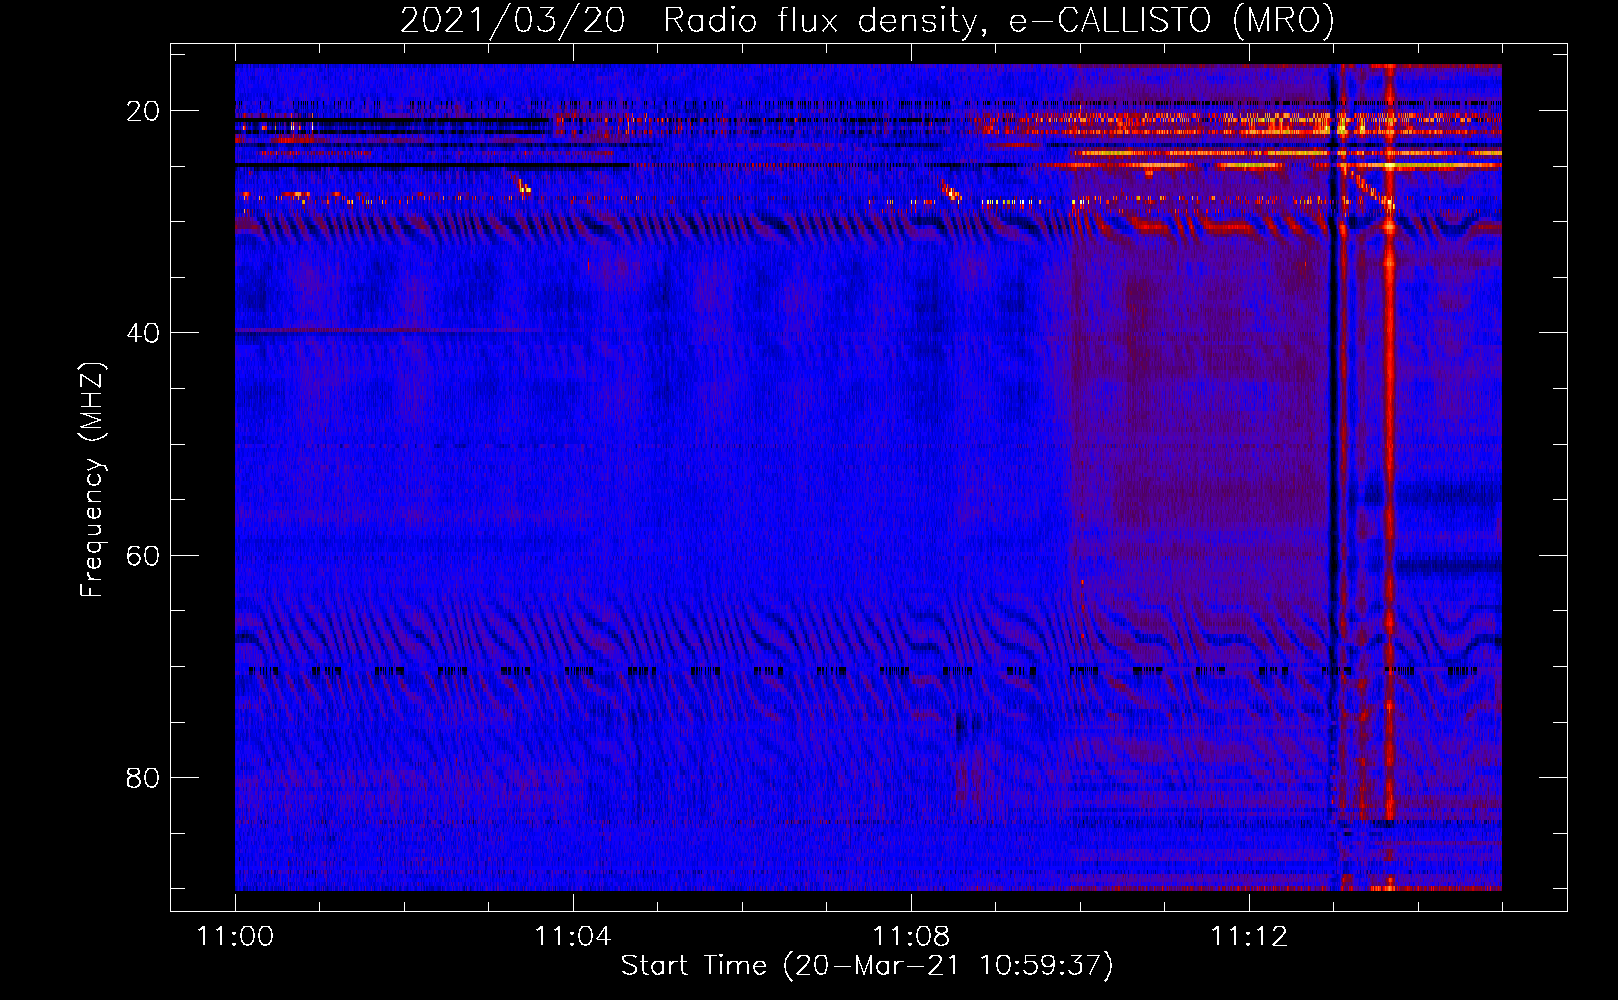Click the 'Frequency (MHZ)' axis label
This screenshot has width=1618, height=1000.
[92, 480]
